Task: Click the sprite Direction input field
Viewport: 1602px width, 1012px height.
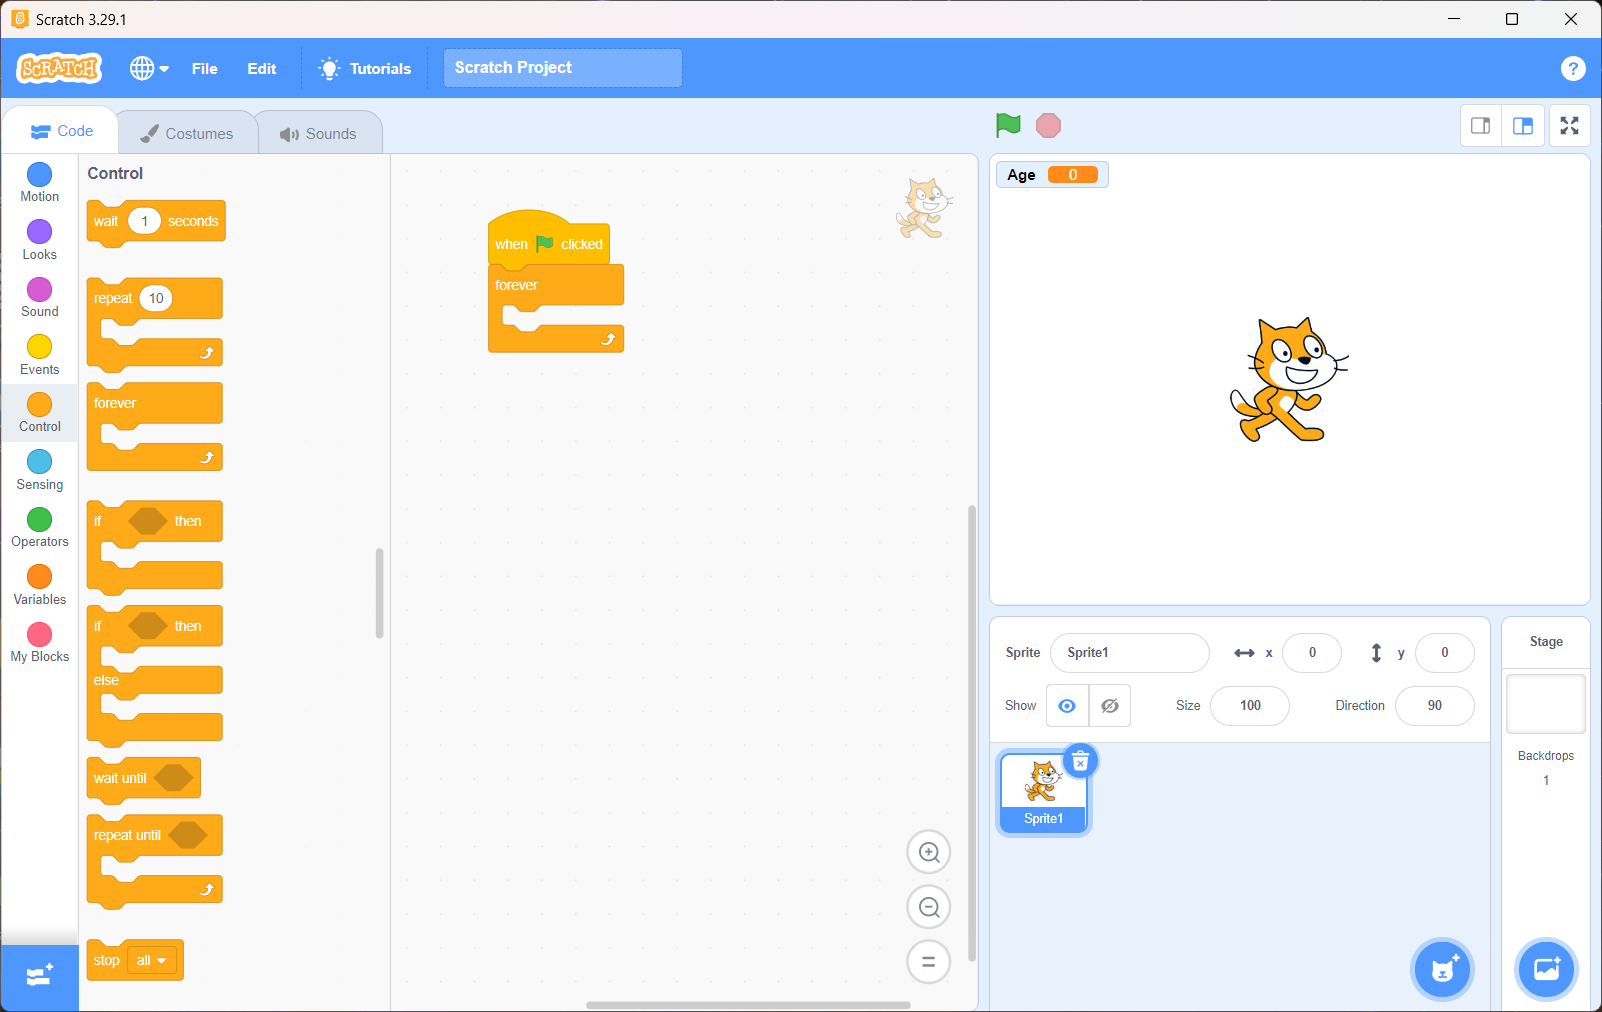Action: [1434, 706]
